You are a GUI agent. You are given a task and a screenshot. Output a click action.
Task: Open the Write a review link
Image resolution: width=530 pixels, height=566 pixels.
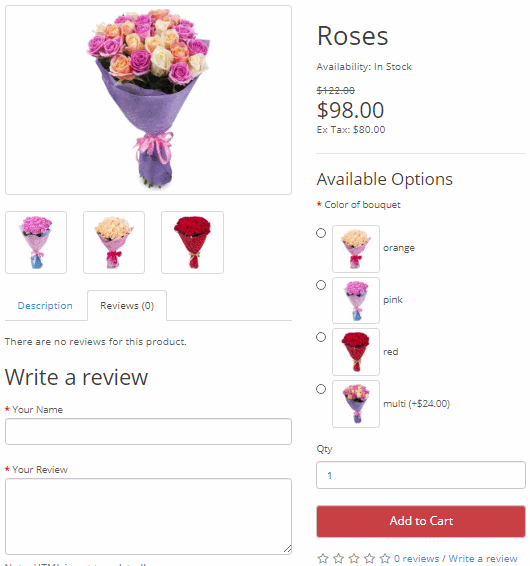(483, 558)
